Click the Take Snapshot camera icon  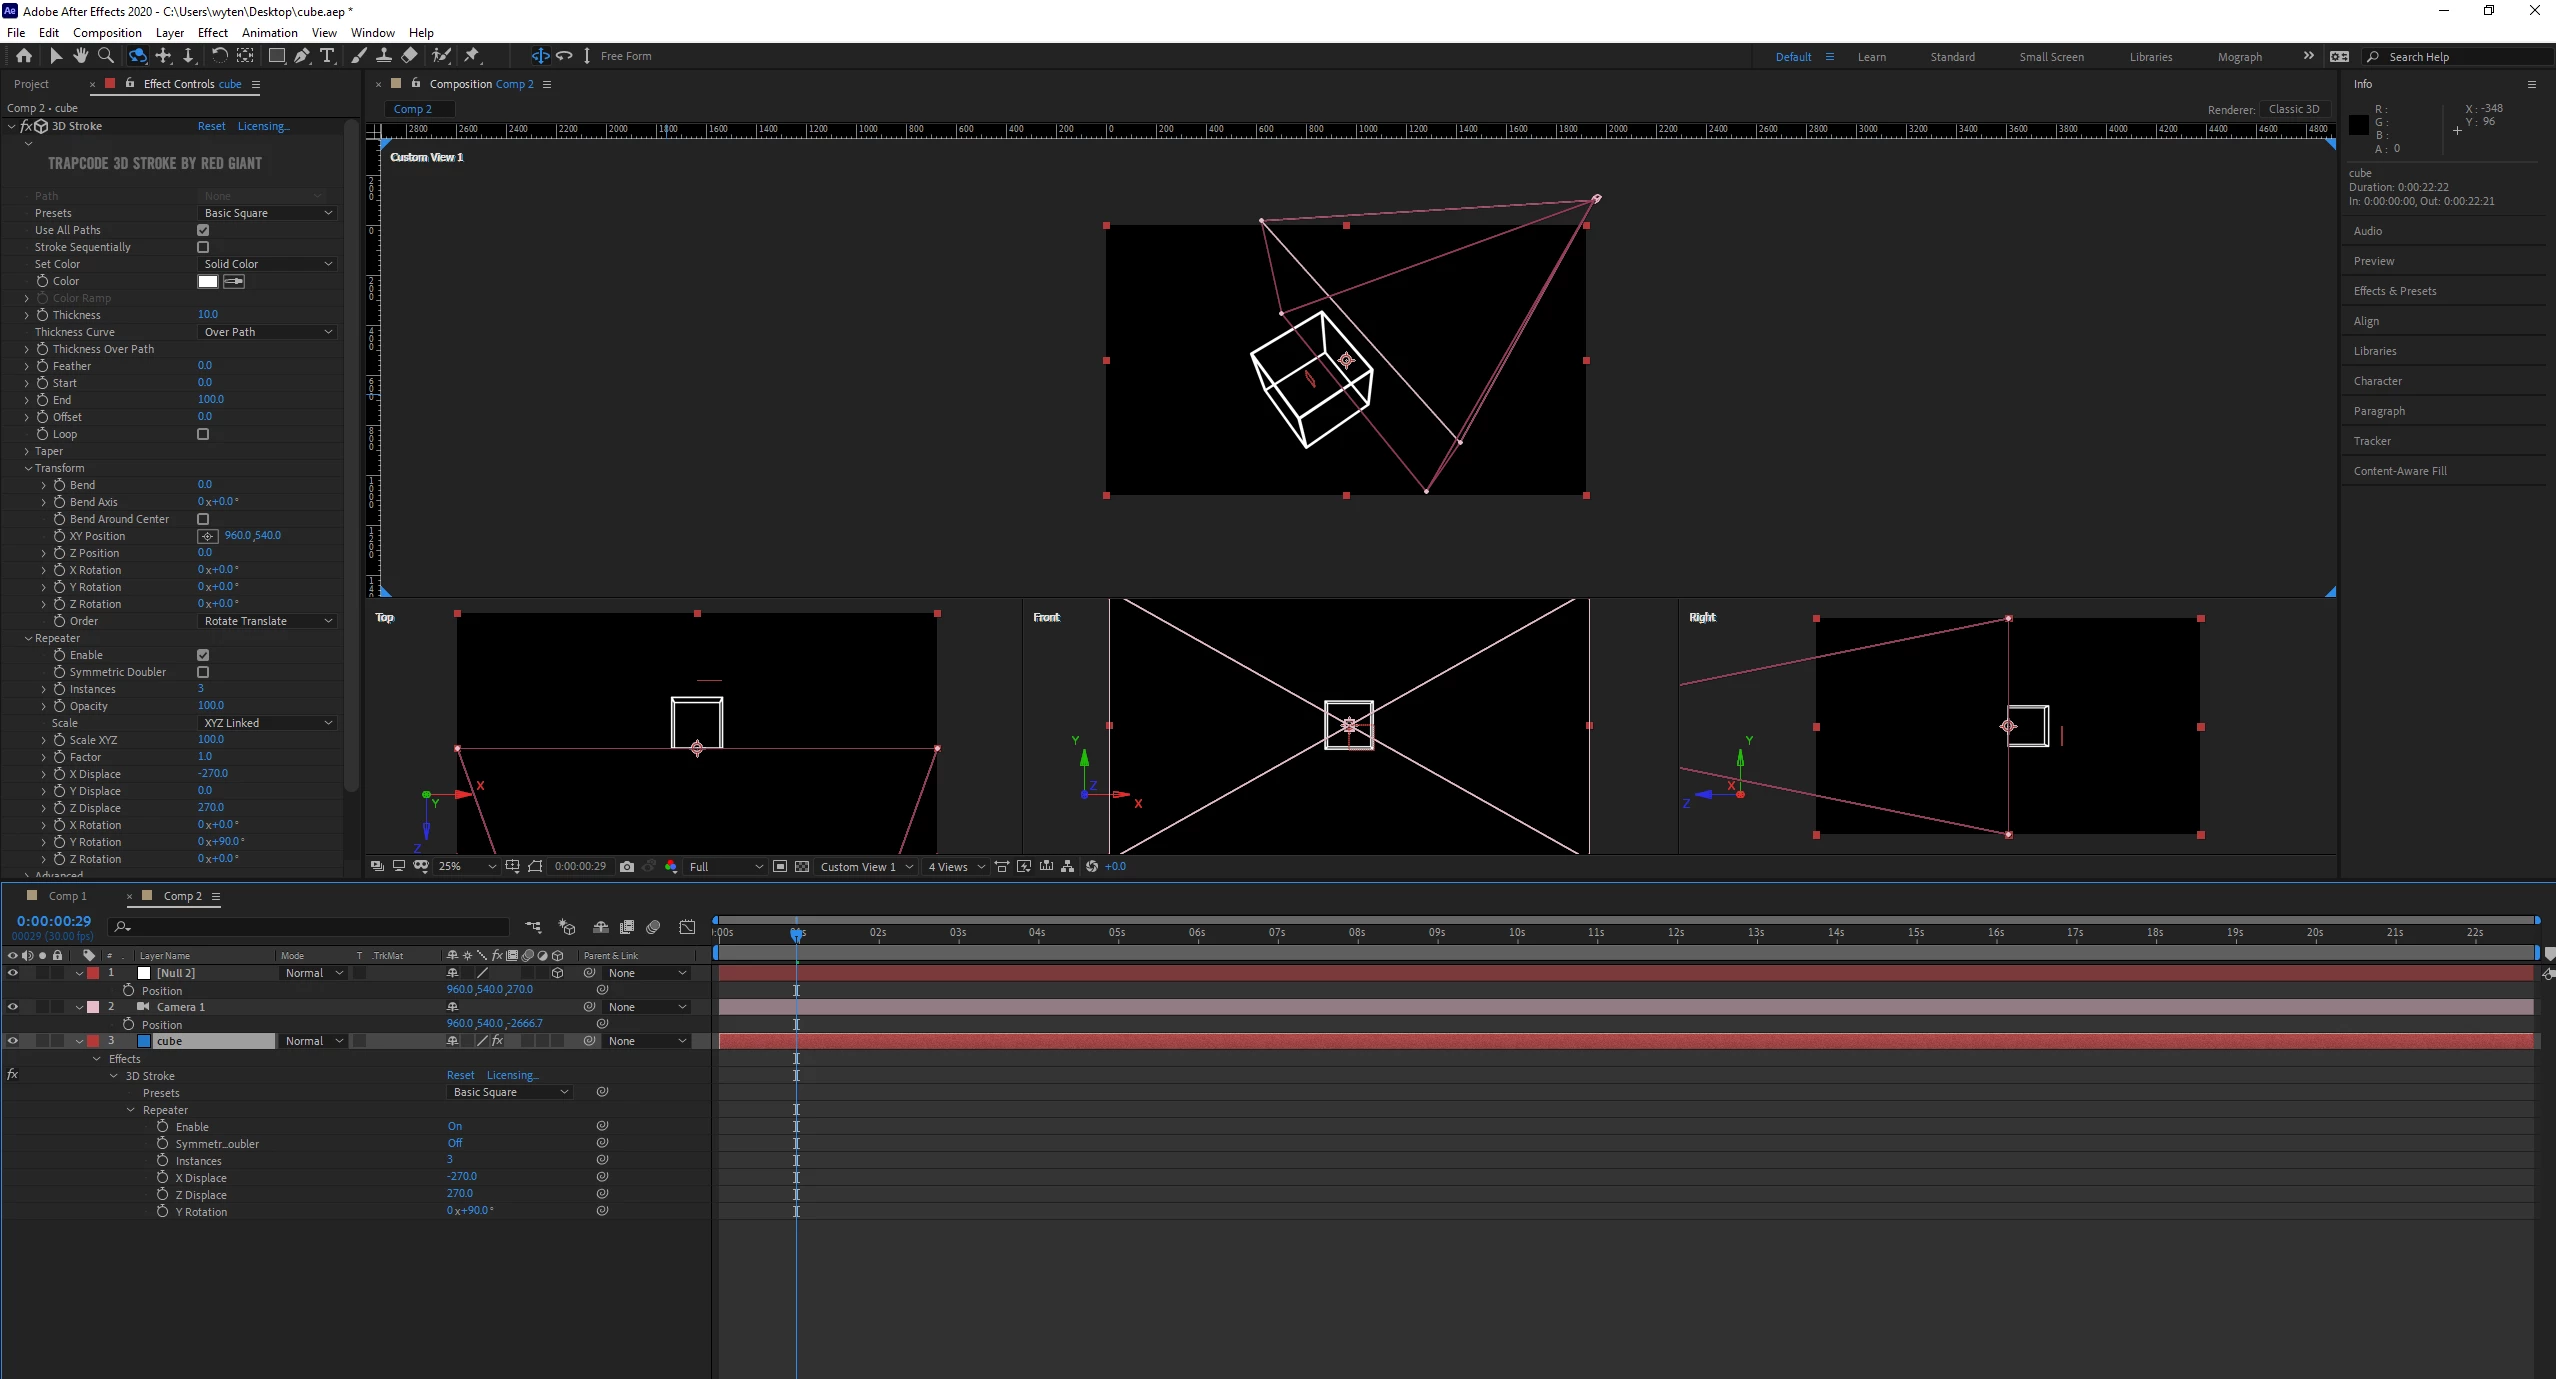(x=627, y=867)
